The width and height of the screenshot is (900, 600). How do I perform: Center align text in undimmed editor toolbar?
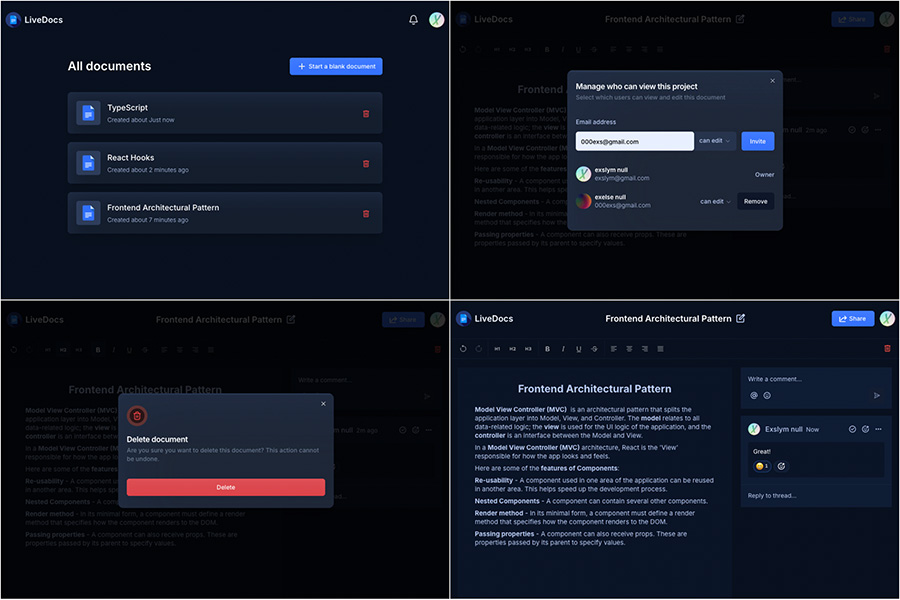pyautogui.click(x=629, y=349)
